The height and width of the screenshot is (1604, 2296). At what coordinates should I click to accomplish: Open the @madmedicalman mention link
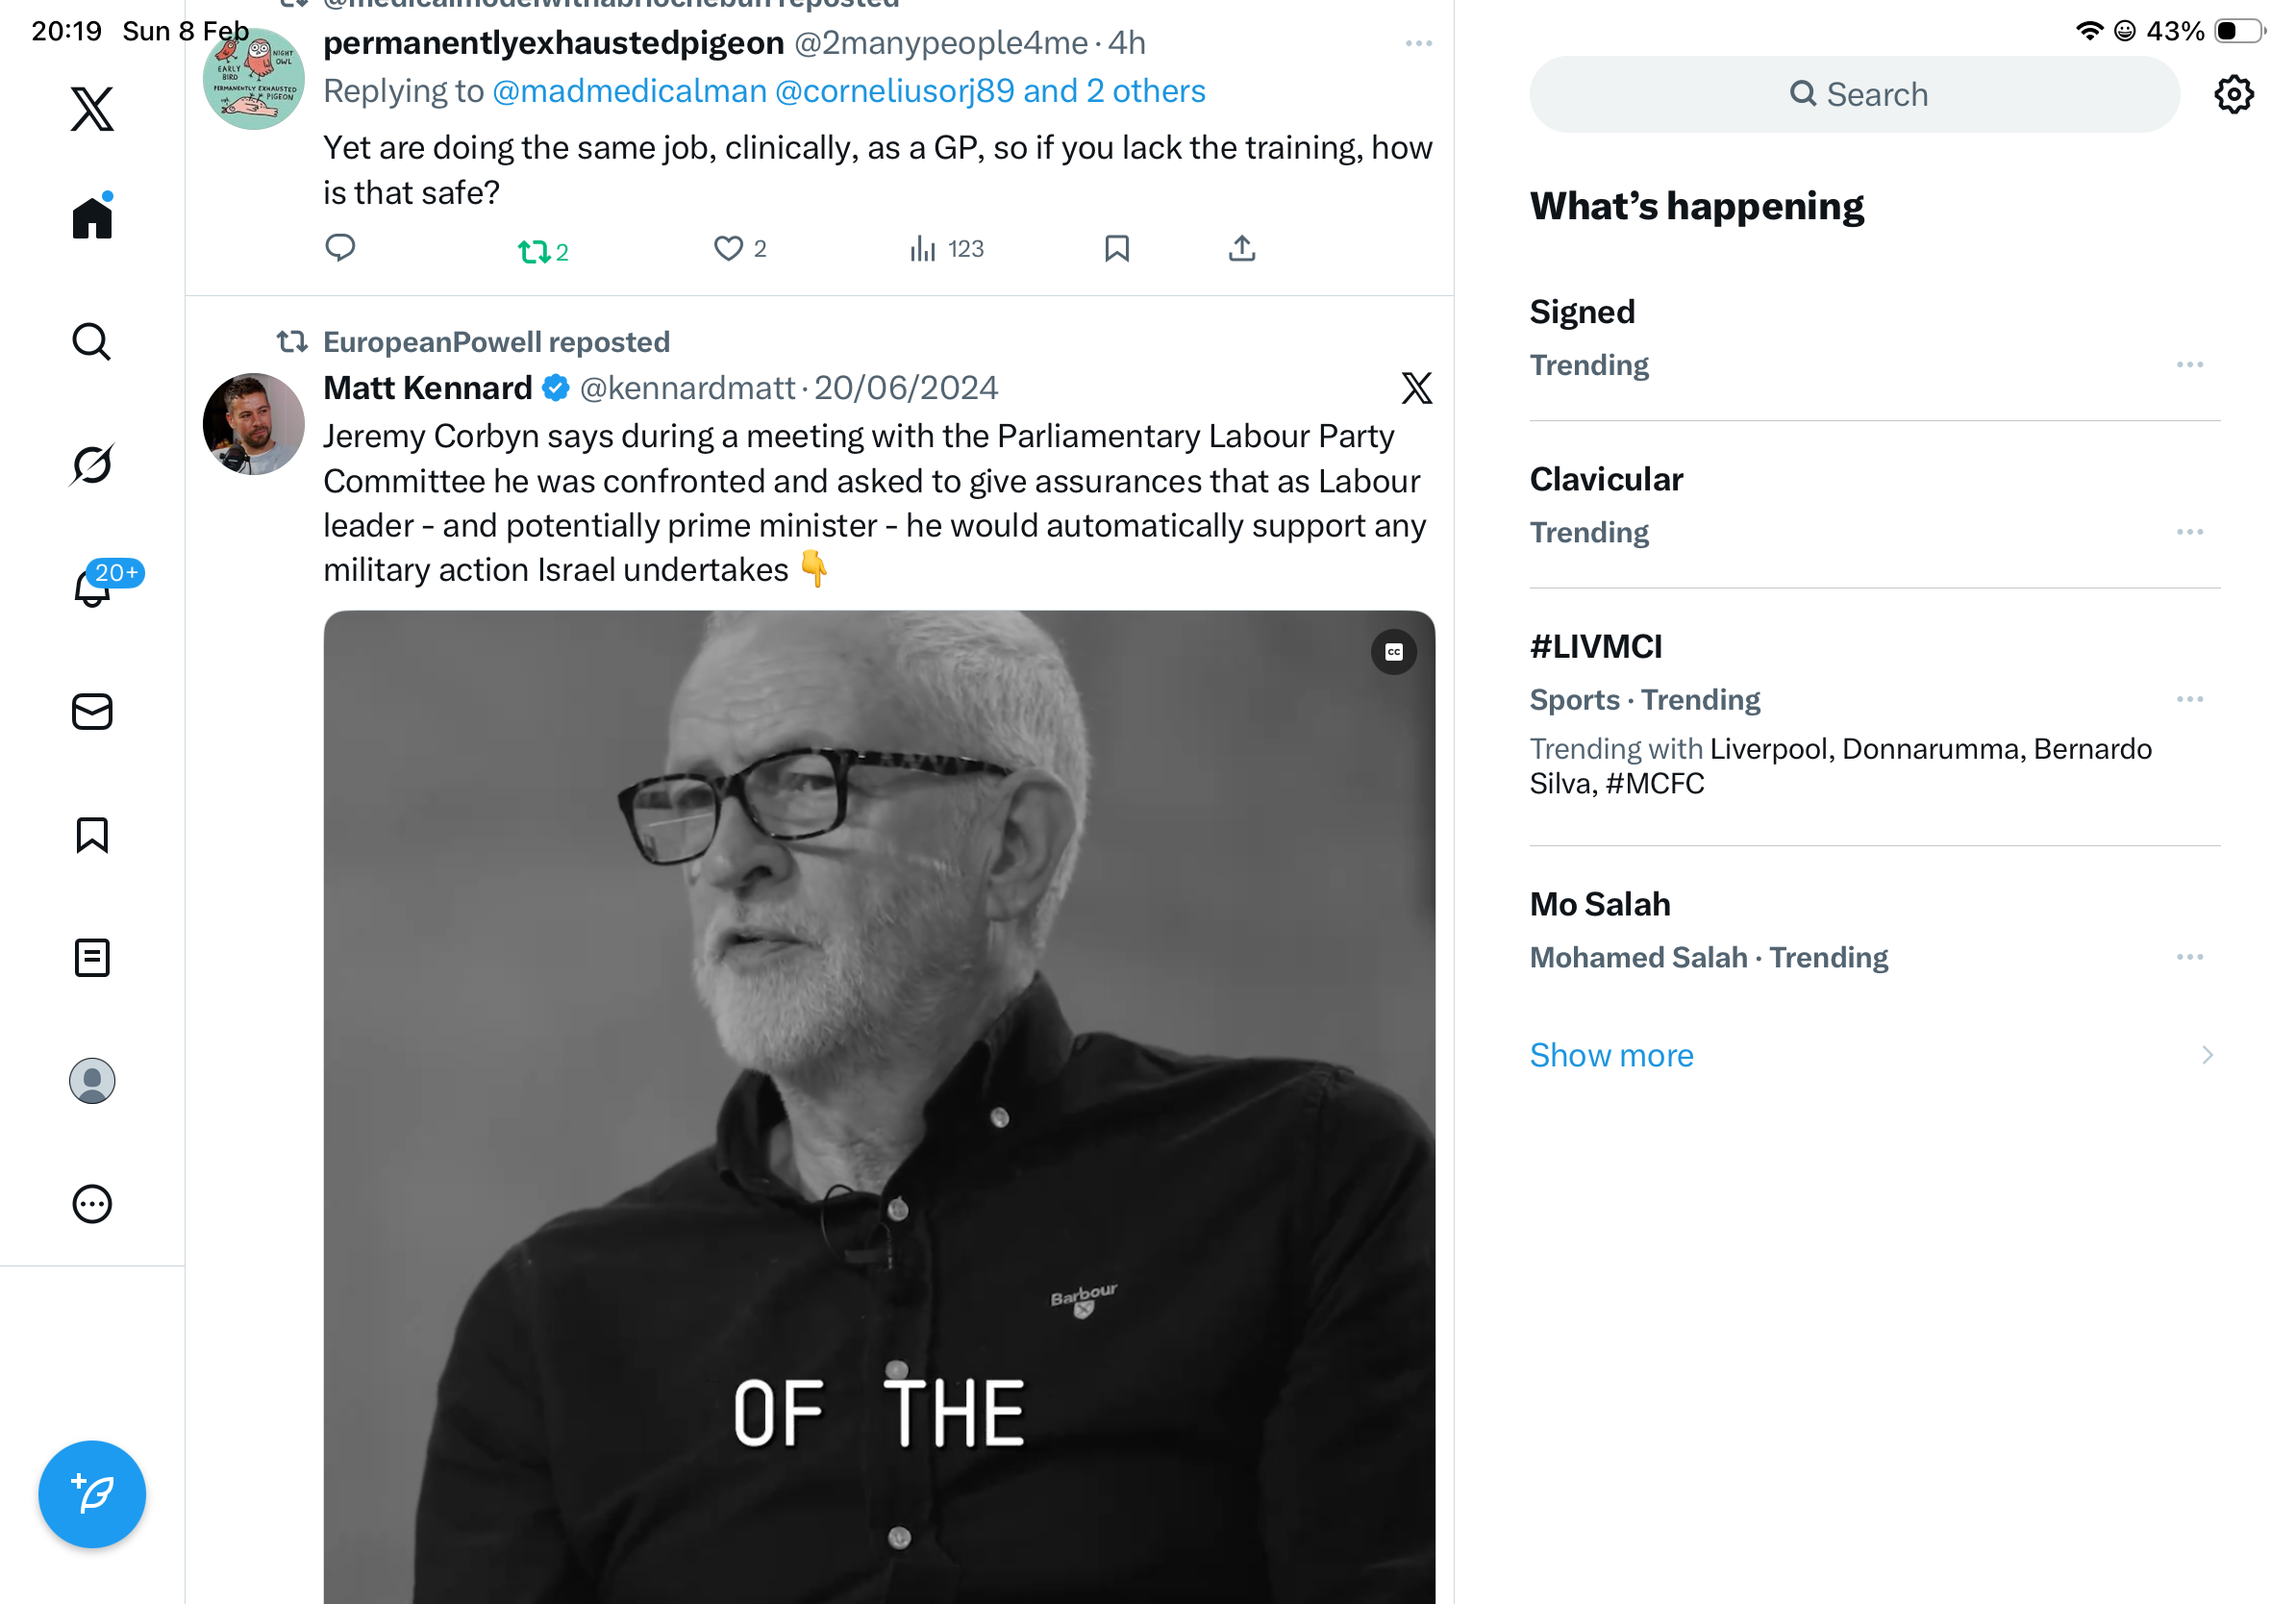(x=630, y=91)
